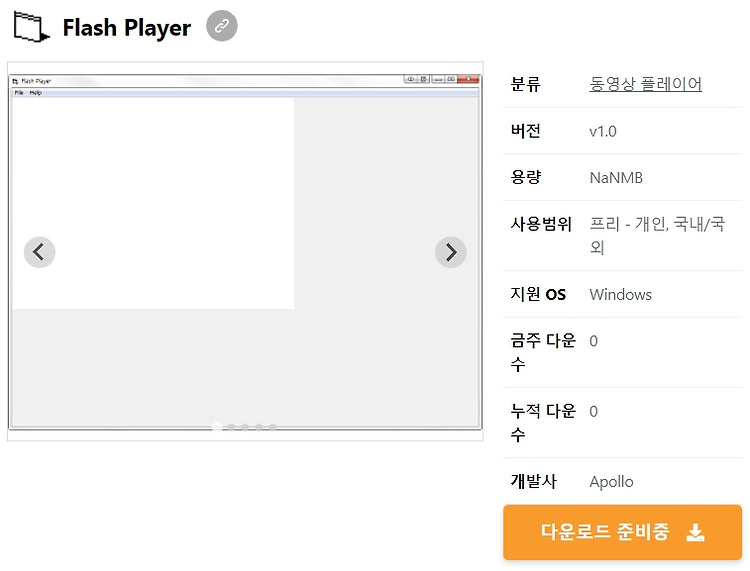Click the 개발사 label
This screenshot has width=750, height=571.
533,481
